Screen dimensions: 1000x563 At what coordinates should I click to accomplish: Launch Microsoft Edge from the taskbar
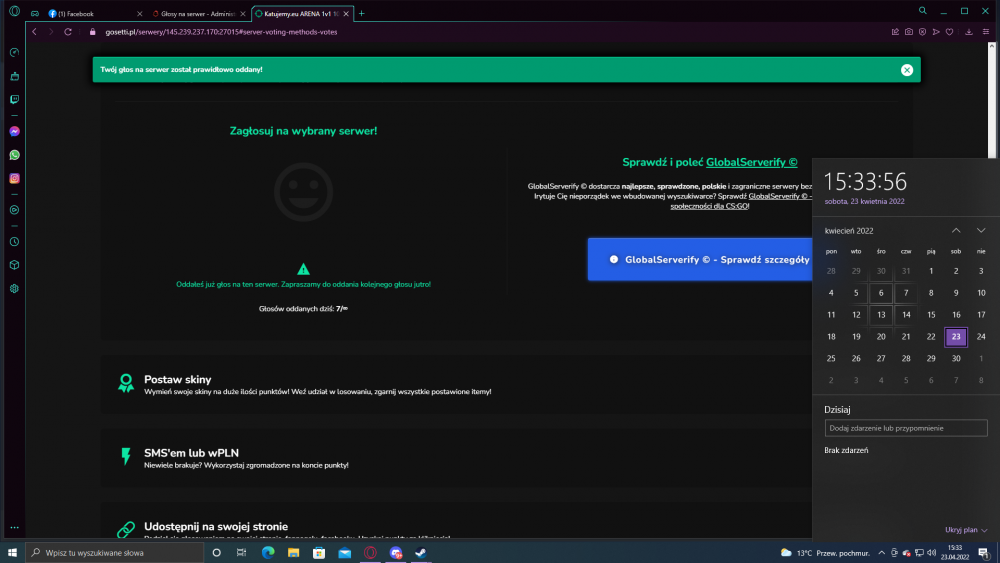(x=268, y=553)
